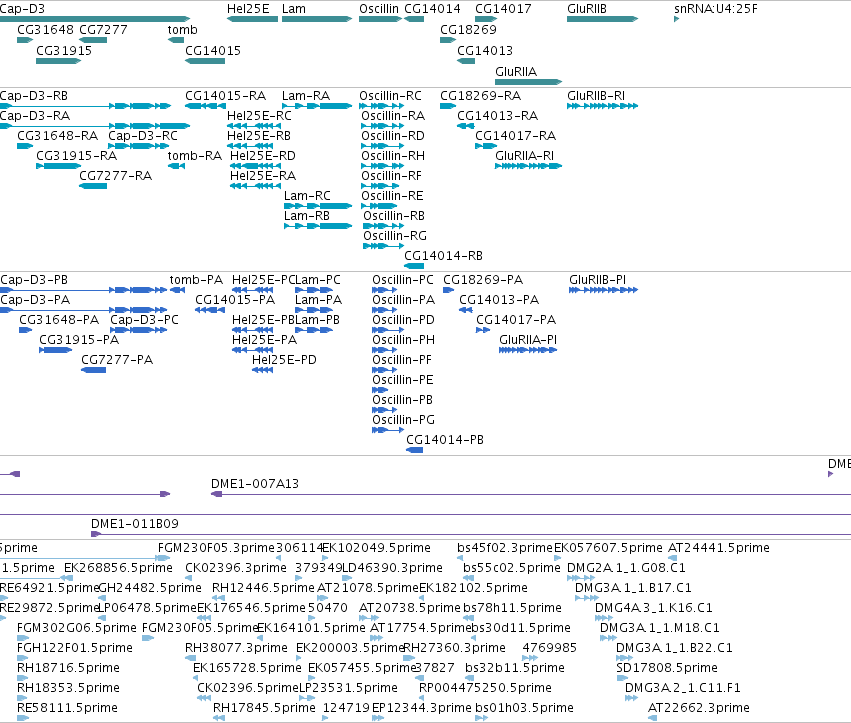Image resolution: width=851 pixels, height=723 pixels.
Task: Click the CG14015-PA protein label
Action: click(235, 300)
